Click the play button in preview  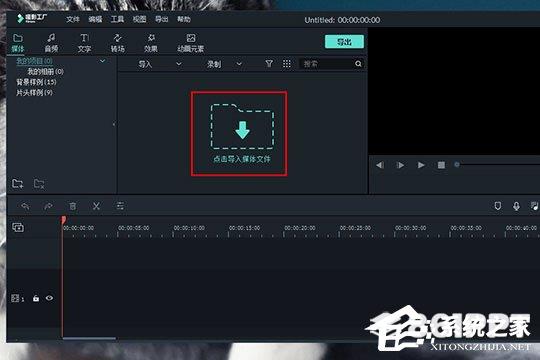click(421, 165)
